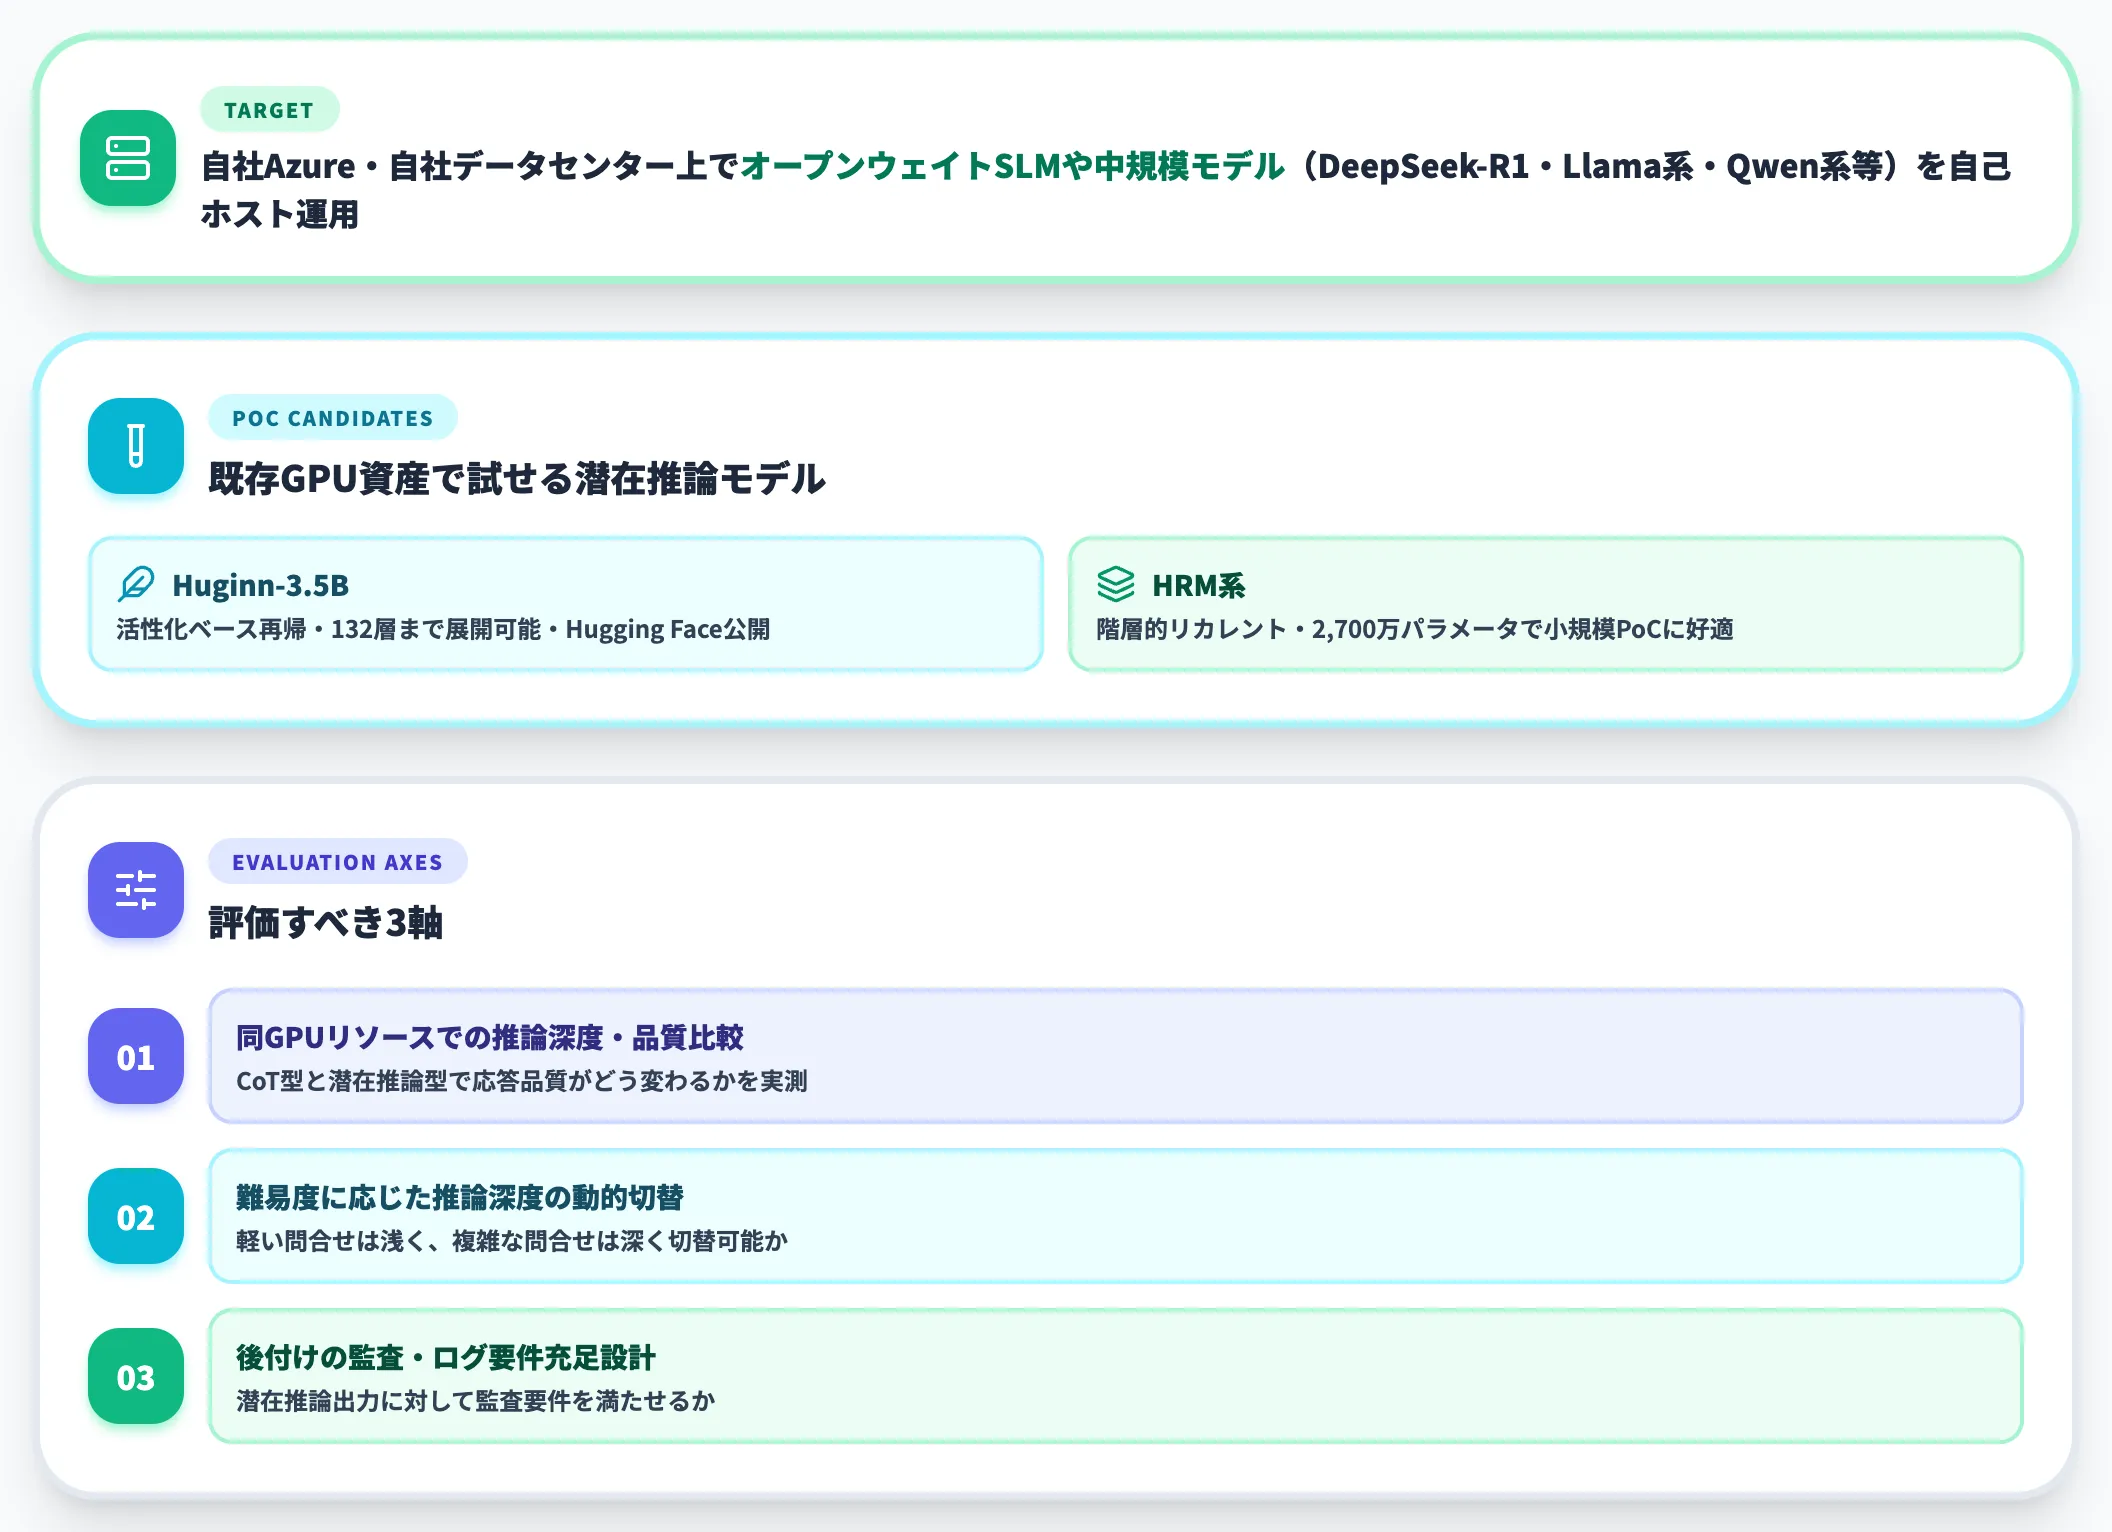Click the POC CANDIDATES label pill

333,418
